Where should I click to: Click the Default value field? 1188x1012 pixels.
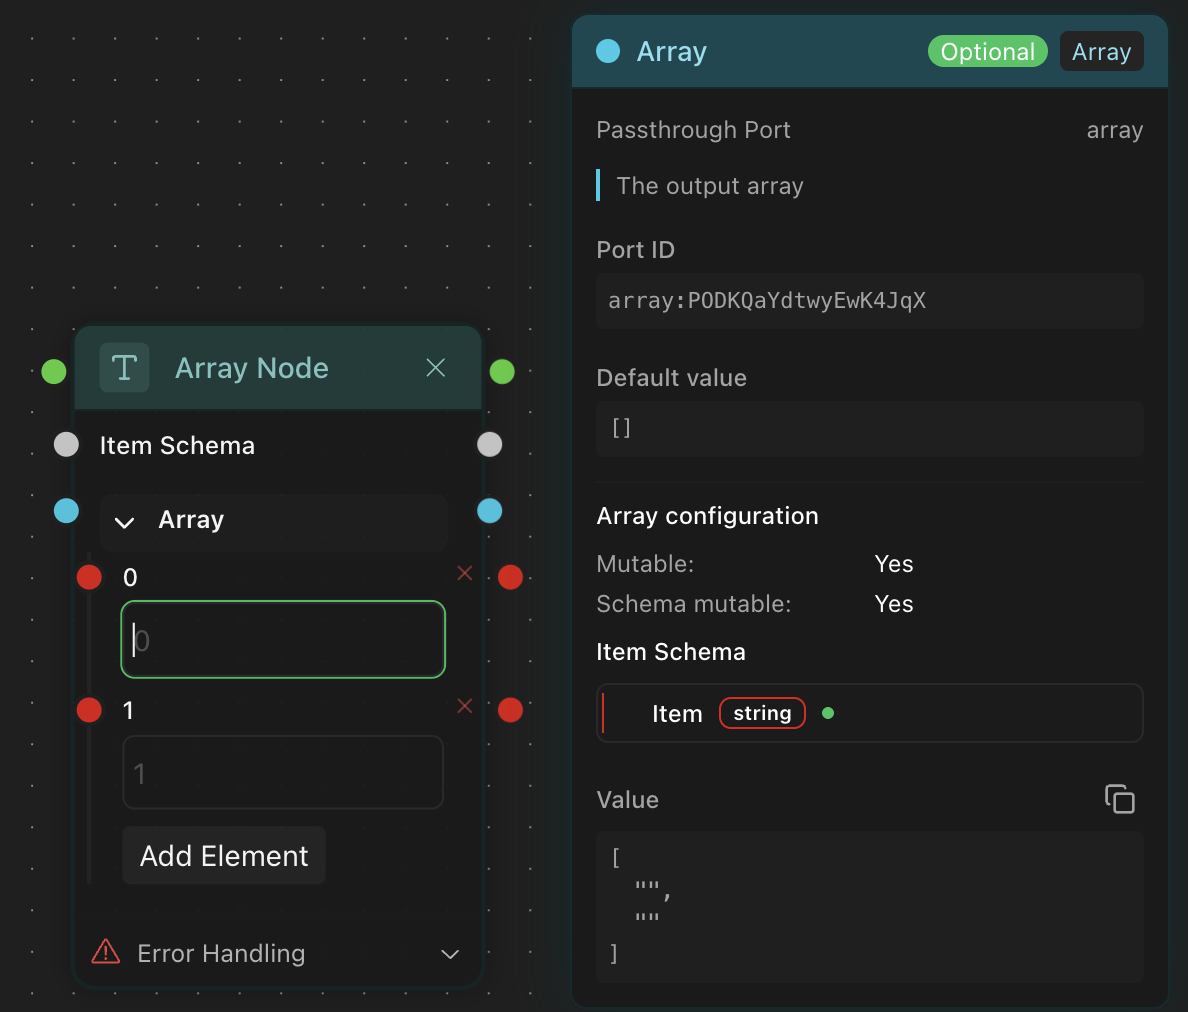tap(869, 429)
